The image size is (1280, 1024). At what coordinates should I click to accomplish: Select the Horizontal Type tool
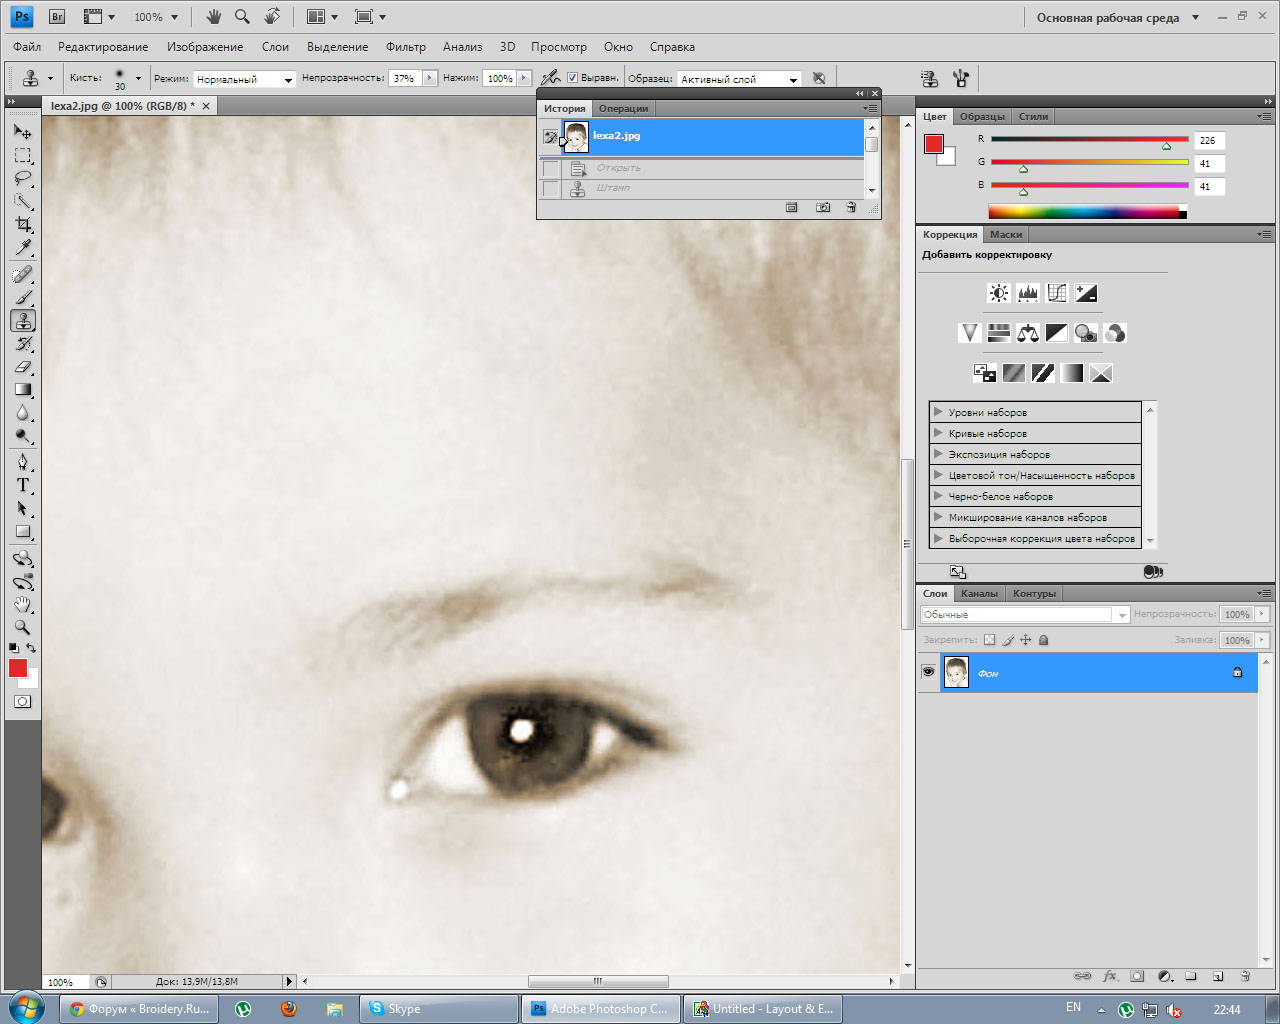[23, 485]
